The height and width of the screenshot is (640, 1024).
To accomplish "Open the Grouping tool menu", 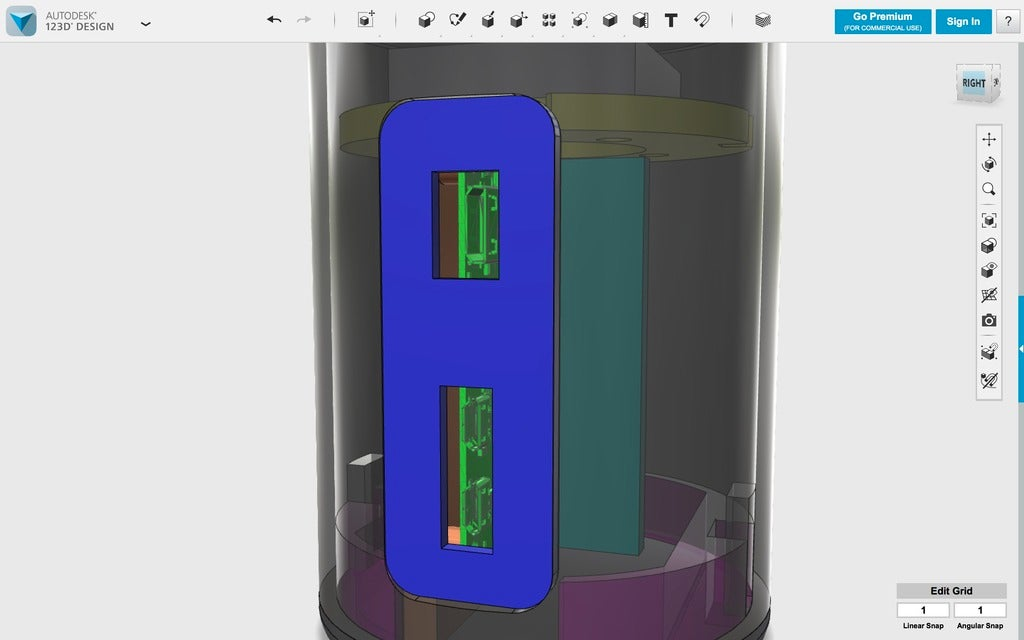I will coord(579,20).
